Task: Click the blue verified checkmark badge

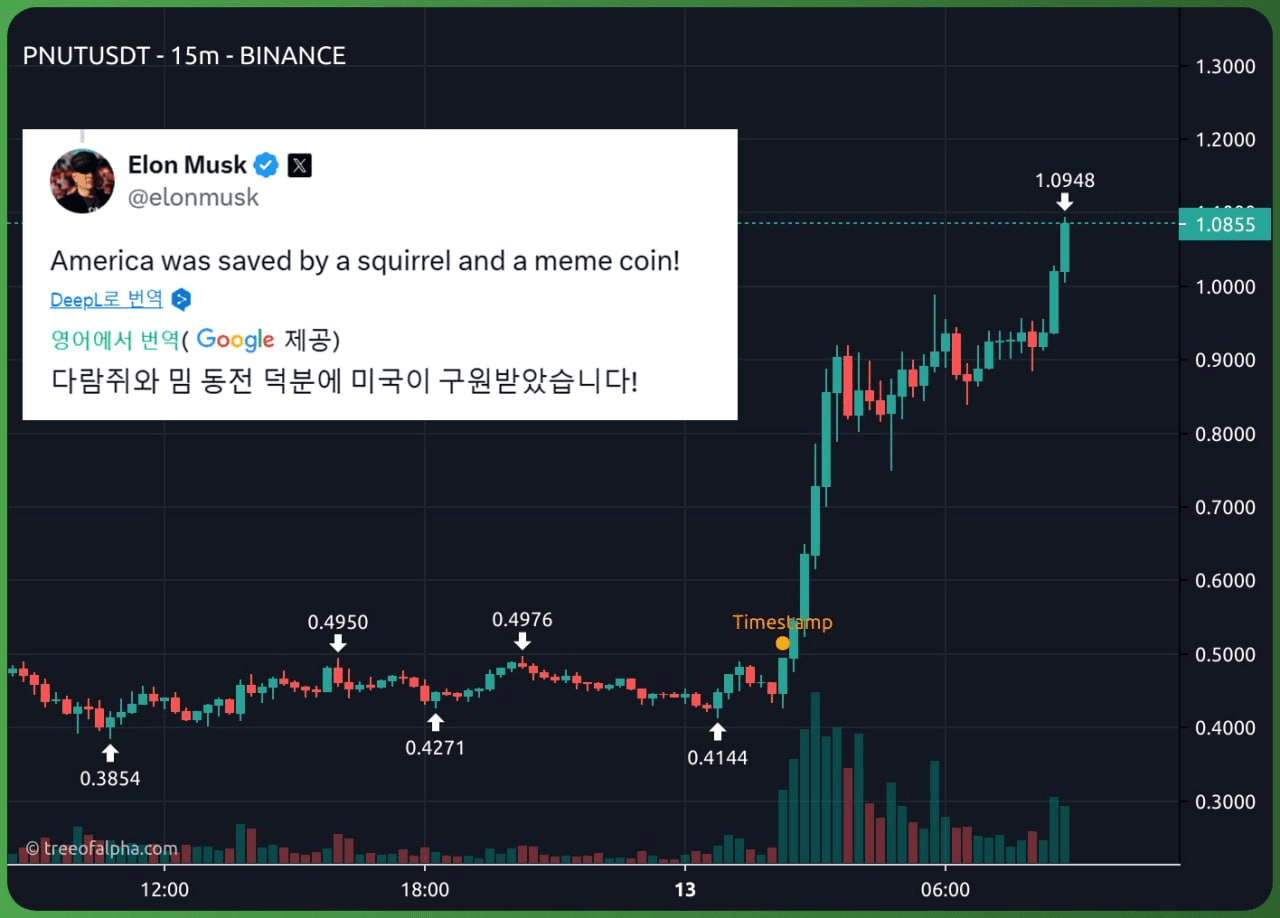Action: tap(267, 165)
